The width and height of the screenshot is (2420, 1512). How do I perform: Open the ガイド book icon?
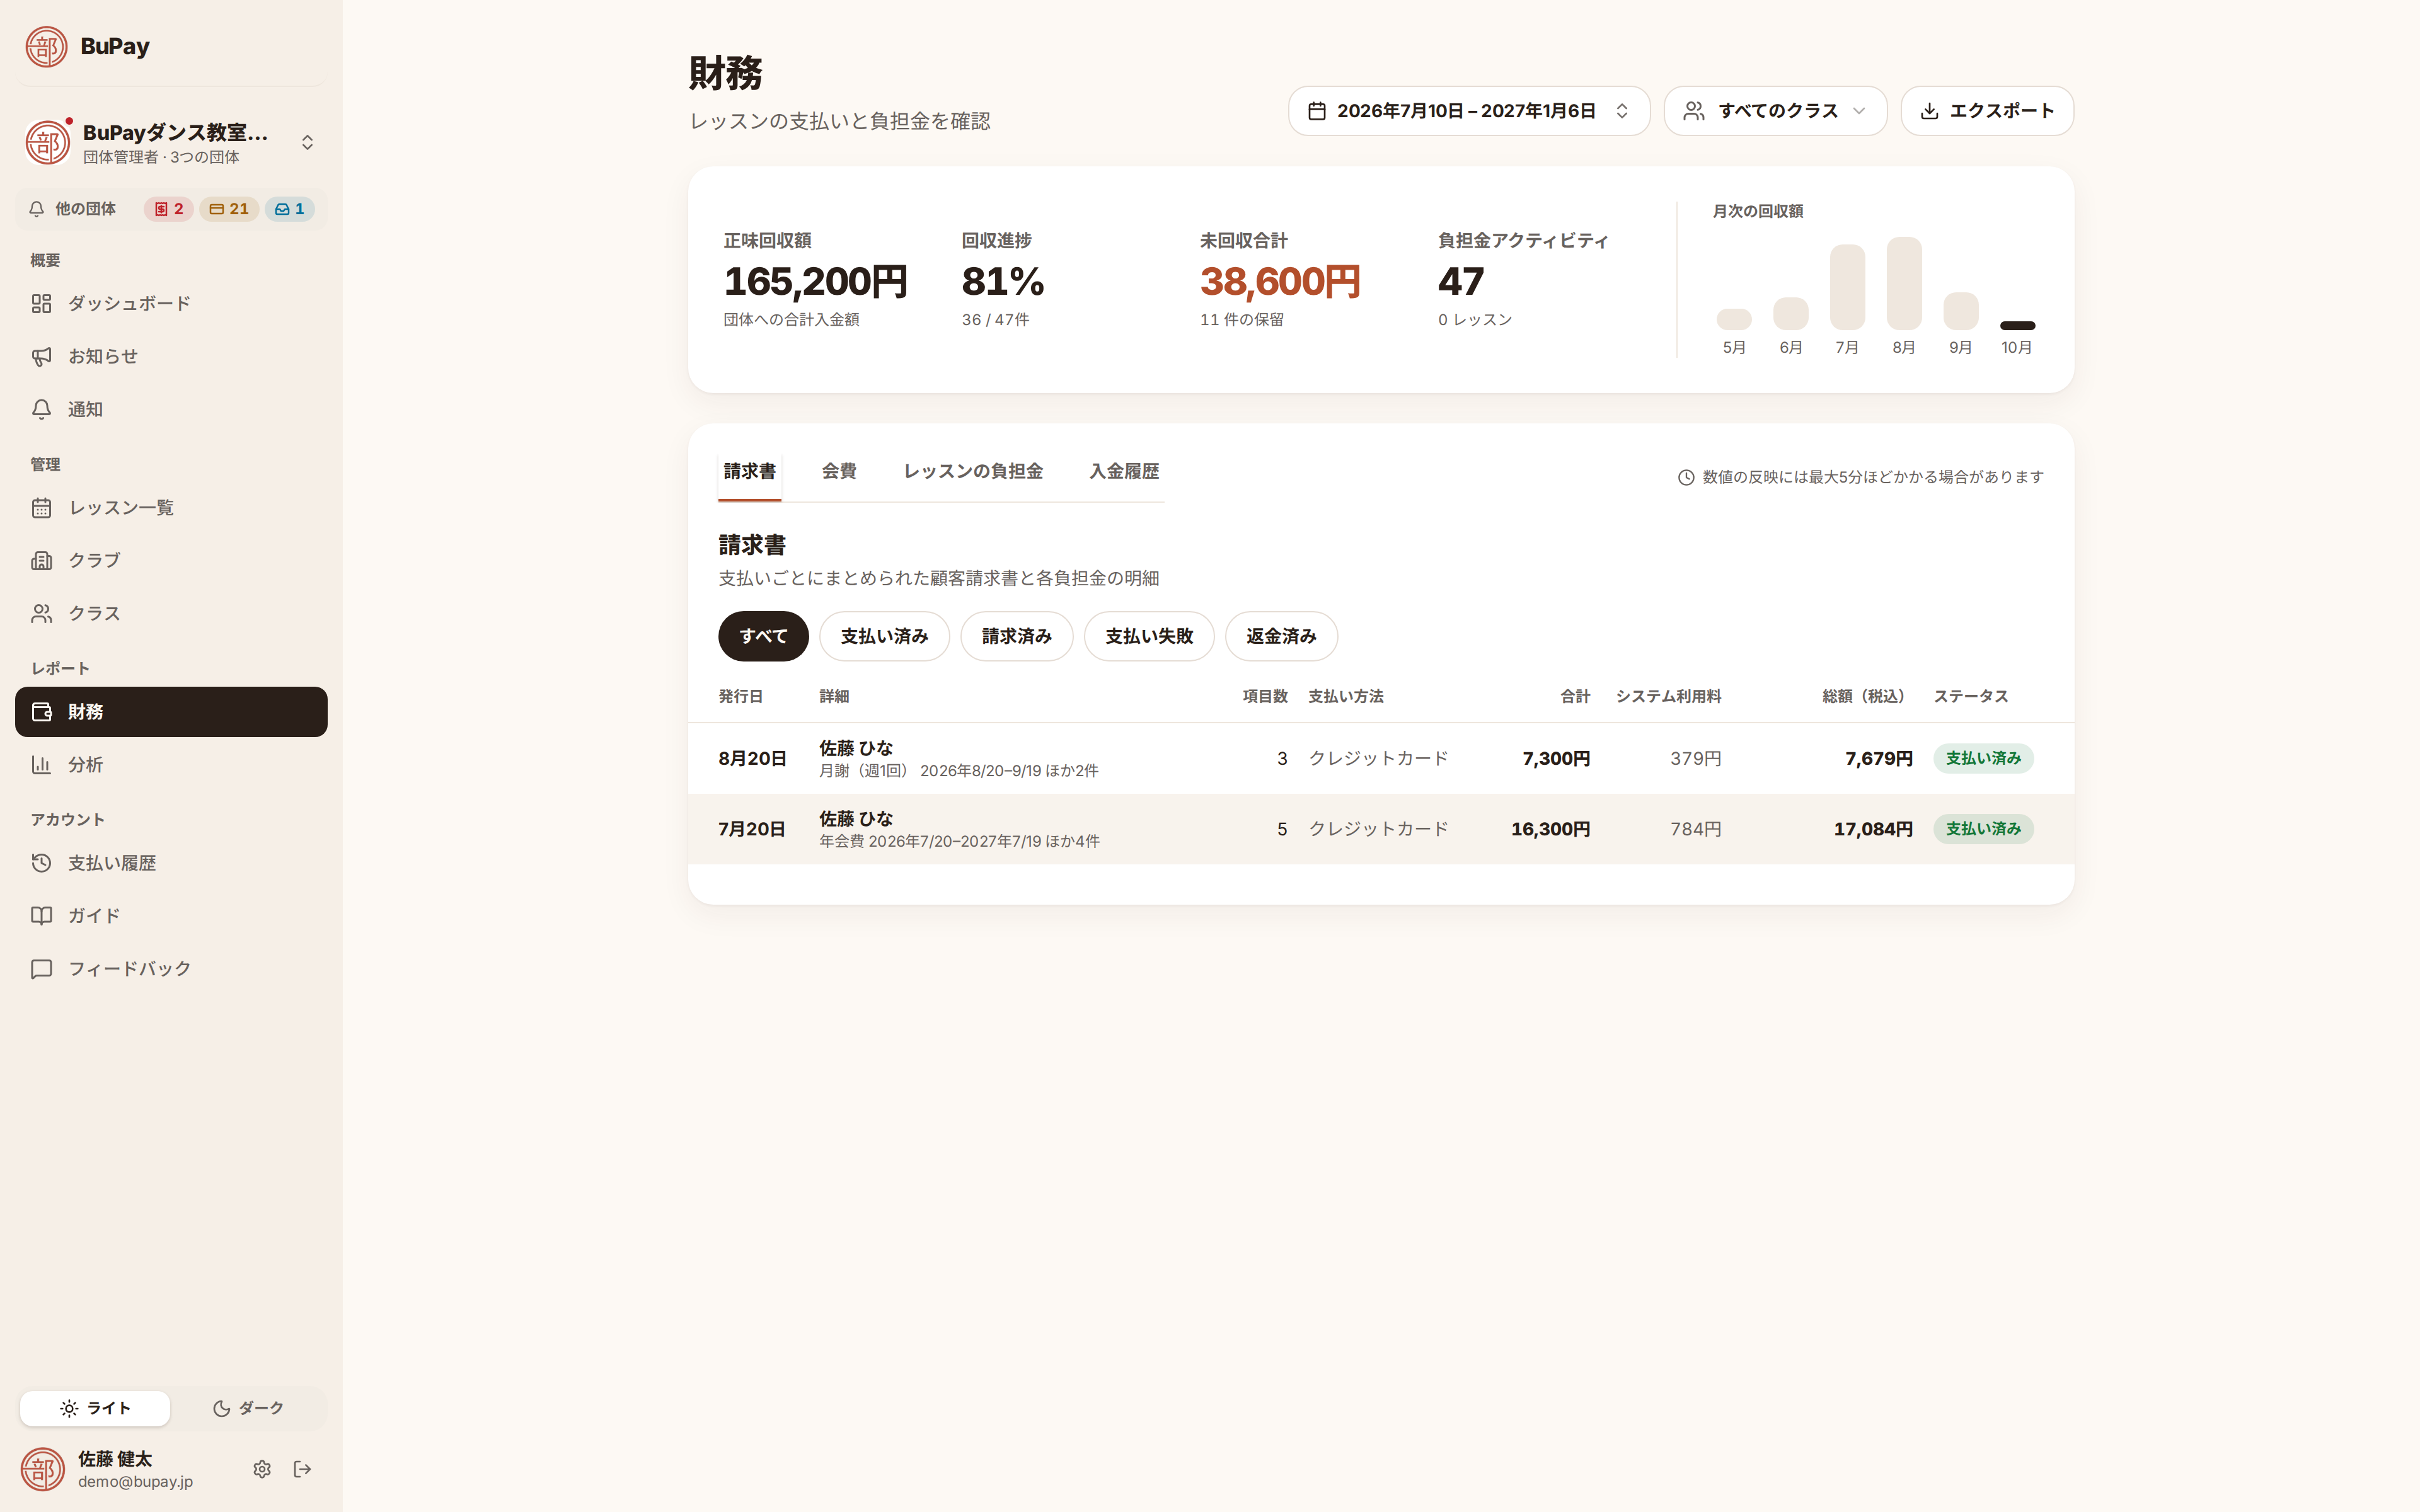(x=41, y=916)
